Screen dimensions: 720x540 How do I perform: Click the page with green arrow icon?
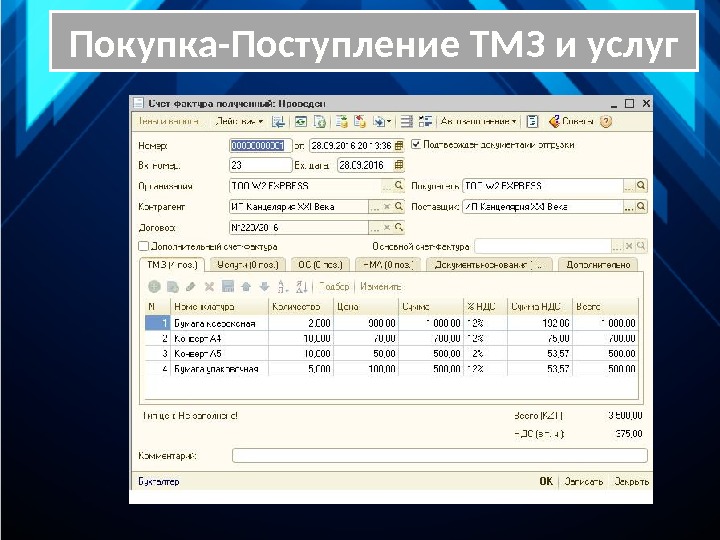(x=320, y=122)
